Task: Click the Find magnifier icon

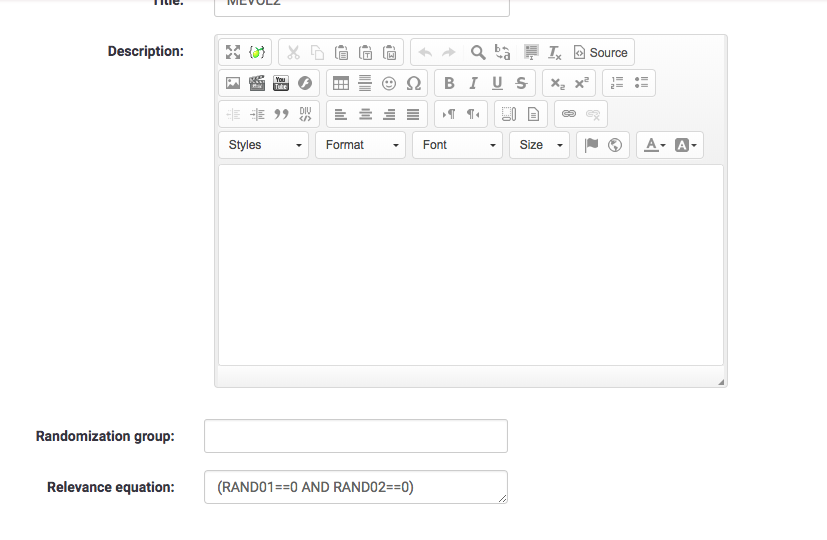Action: [478, 52]
